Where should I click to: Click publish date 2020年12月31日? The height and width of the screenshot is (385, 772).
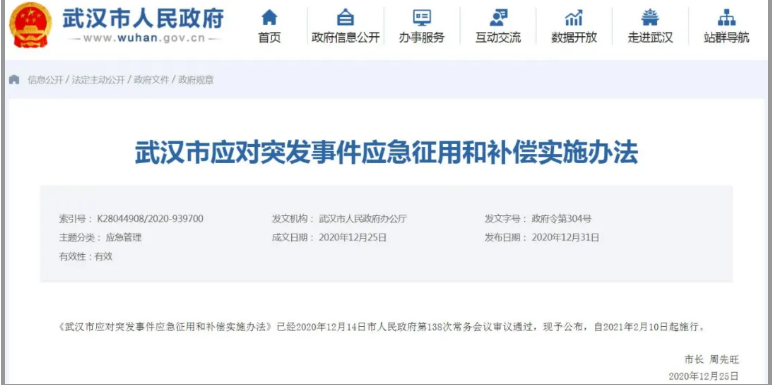tap(566, 237)
